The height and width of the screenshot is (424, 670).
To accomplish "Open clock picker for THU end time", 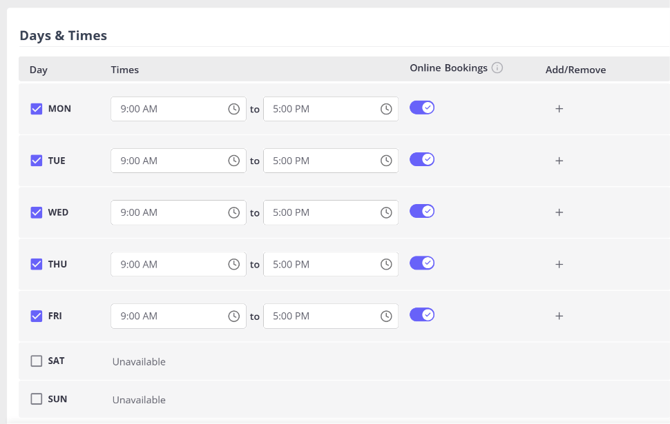I will tap(386, 264).
